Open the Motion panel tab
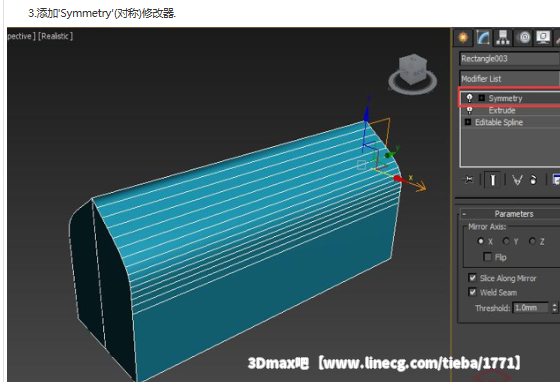 click(524, 37)
